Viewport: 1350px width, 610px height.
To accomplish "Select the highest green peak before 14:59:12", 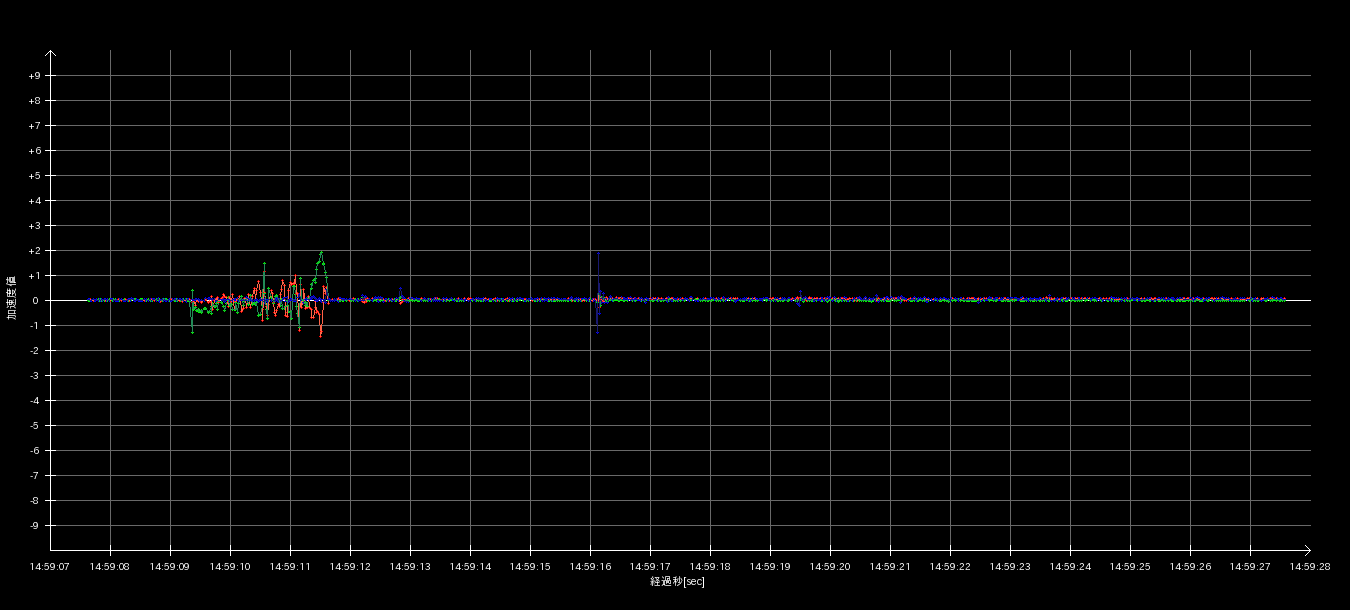I will pyautogui.click(x=321, y=252).
